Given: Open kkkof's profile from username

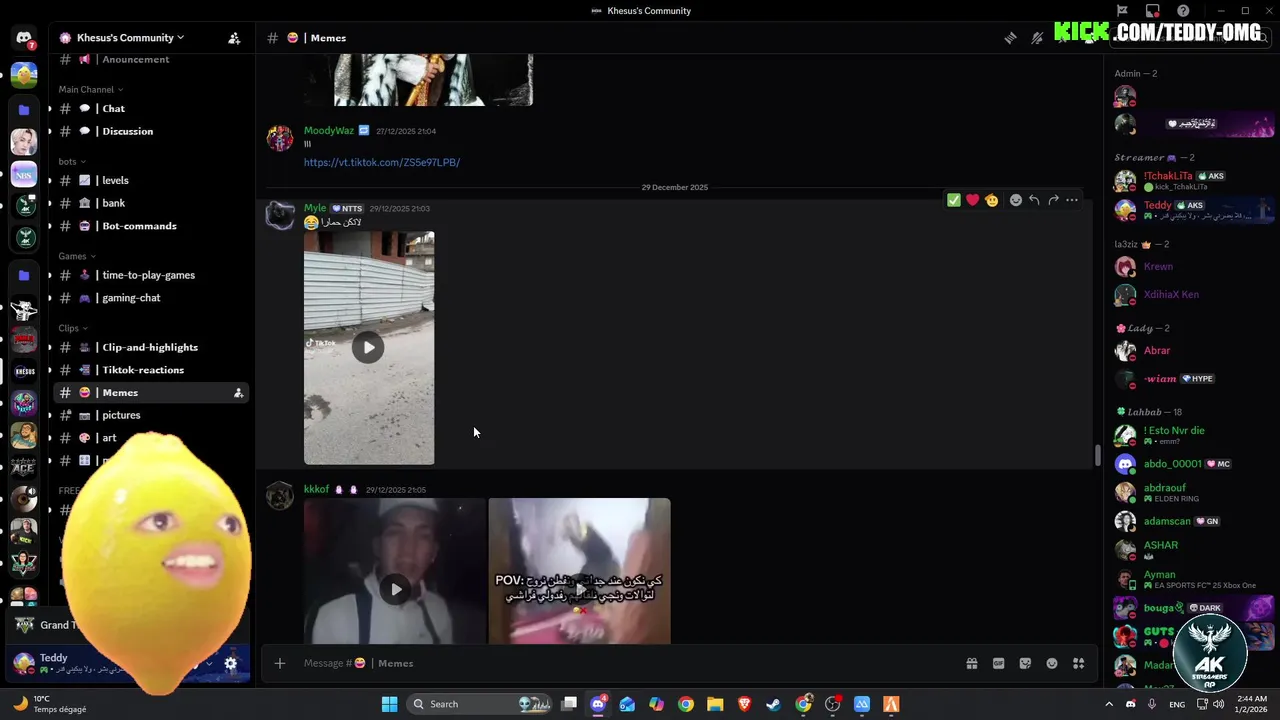Looking at the screenshot, I should (317, 490).
